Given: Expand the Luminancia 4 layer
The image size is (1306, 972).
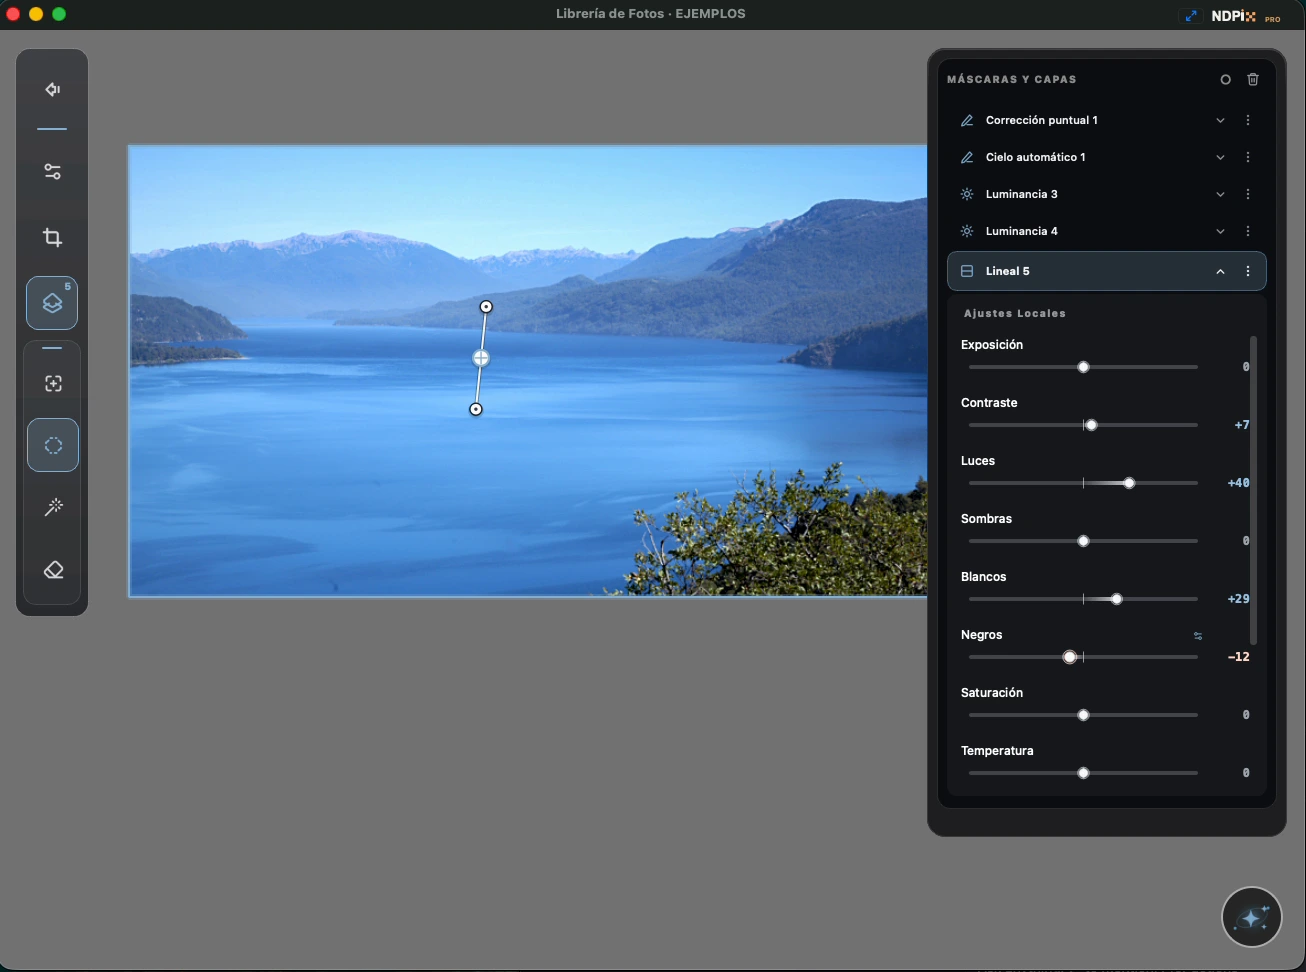Looking at the screenshot, I should tap(1220, 231).
